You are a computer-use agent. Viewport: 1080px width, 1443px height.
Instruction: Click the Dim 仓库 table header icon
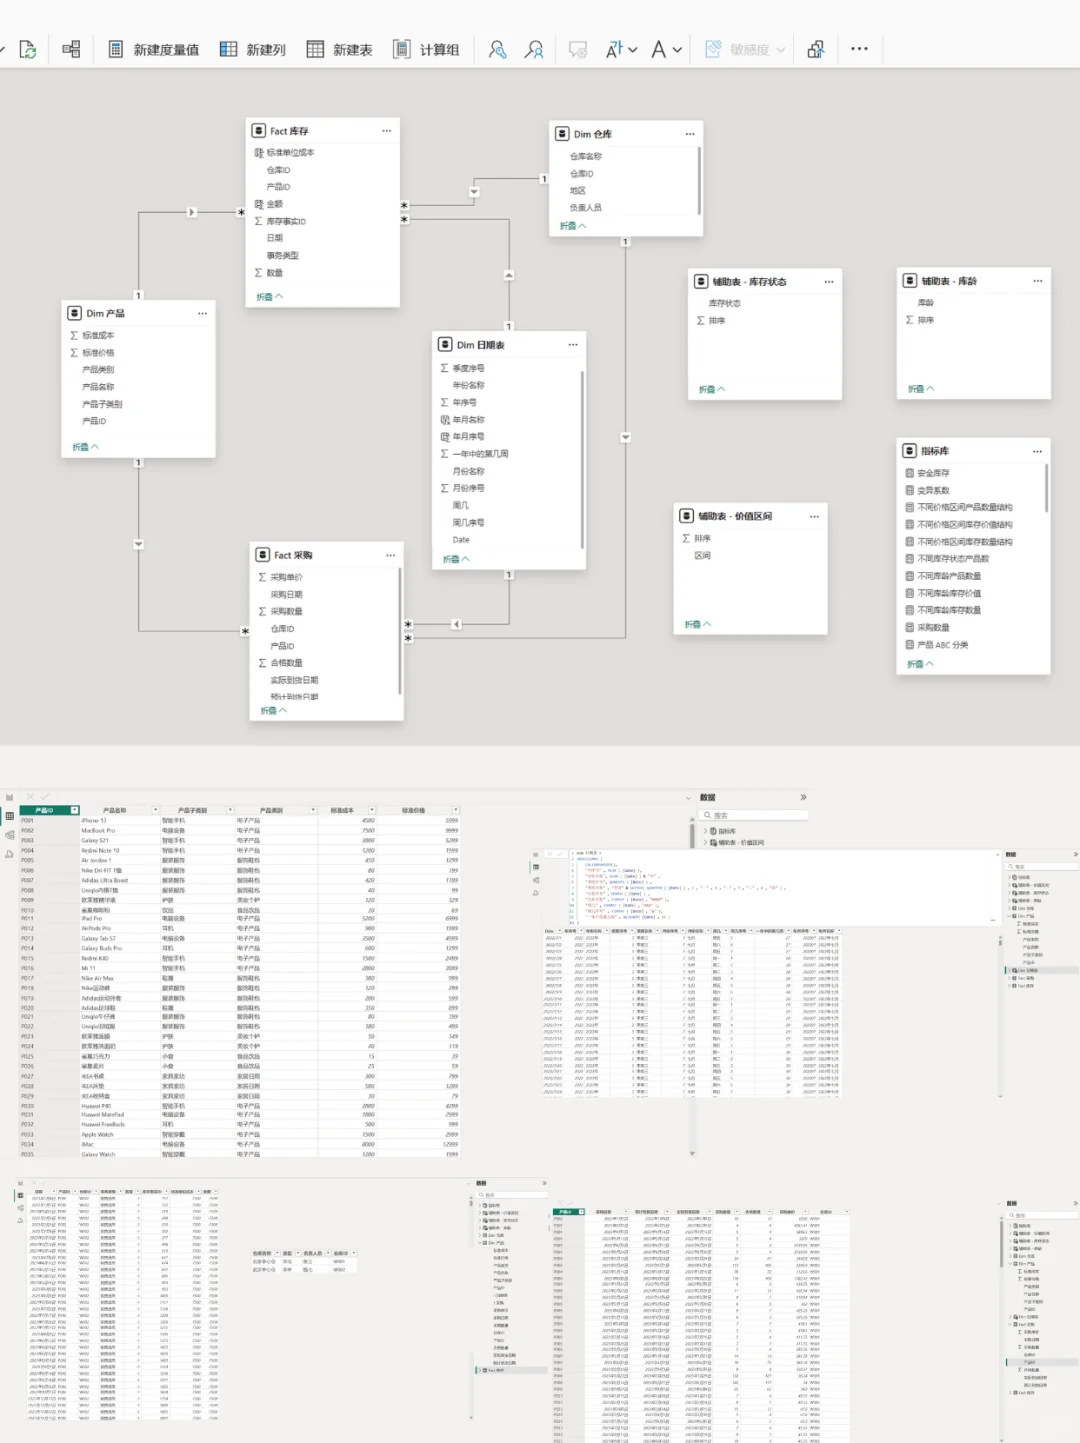point(562,134)
